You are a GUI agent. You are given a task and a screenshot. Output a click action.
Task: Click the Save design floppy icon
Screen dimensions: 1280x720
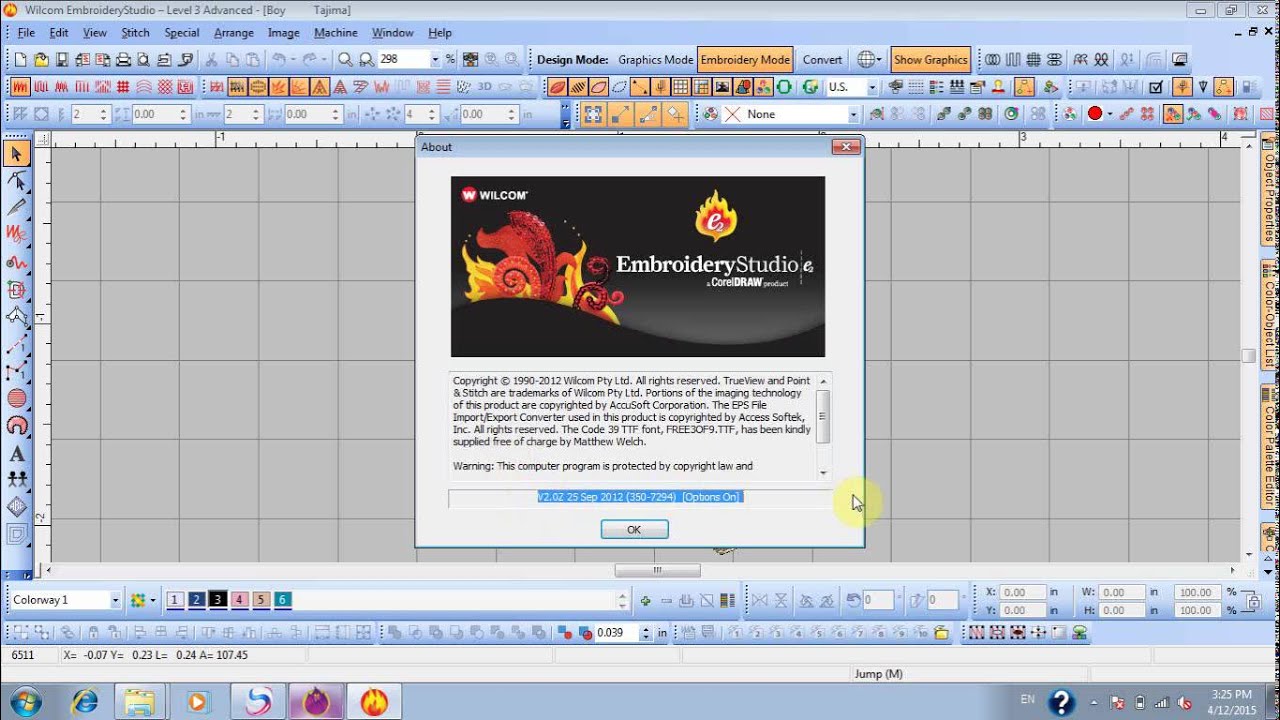pyautogui.click(x=62, y=60)
